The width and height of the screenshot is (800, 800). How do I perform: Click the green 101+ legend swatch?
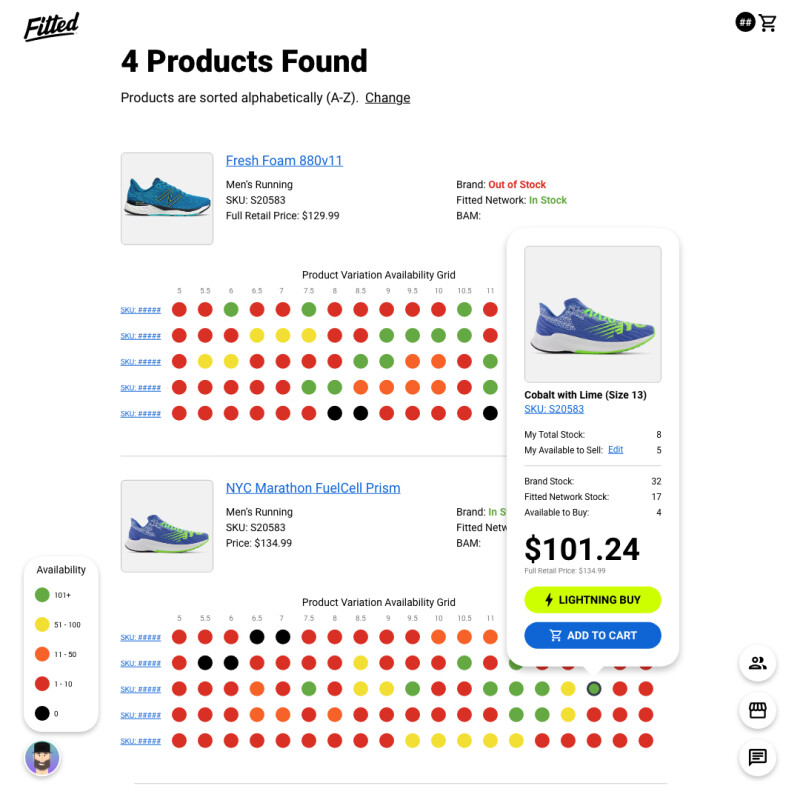(x=42, y=595)
